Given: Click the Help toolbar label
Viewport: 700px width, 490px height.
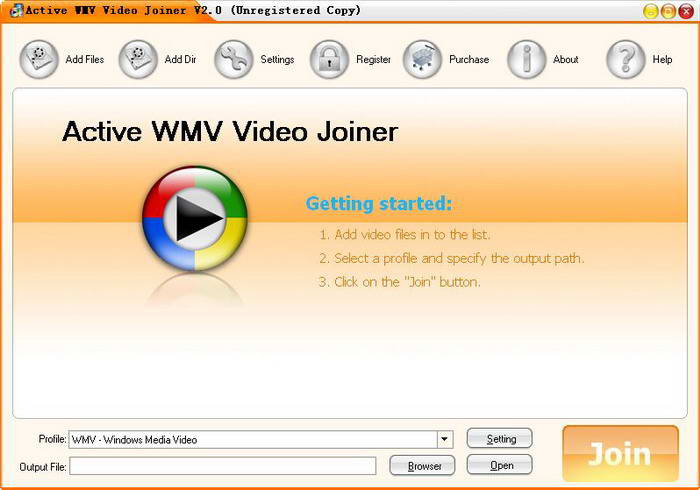Looking at the screenshot, I should click(x=662, y=59).
